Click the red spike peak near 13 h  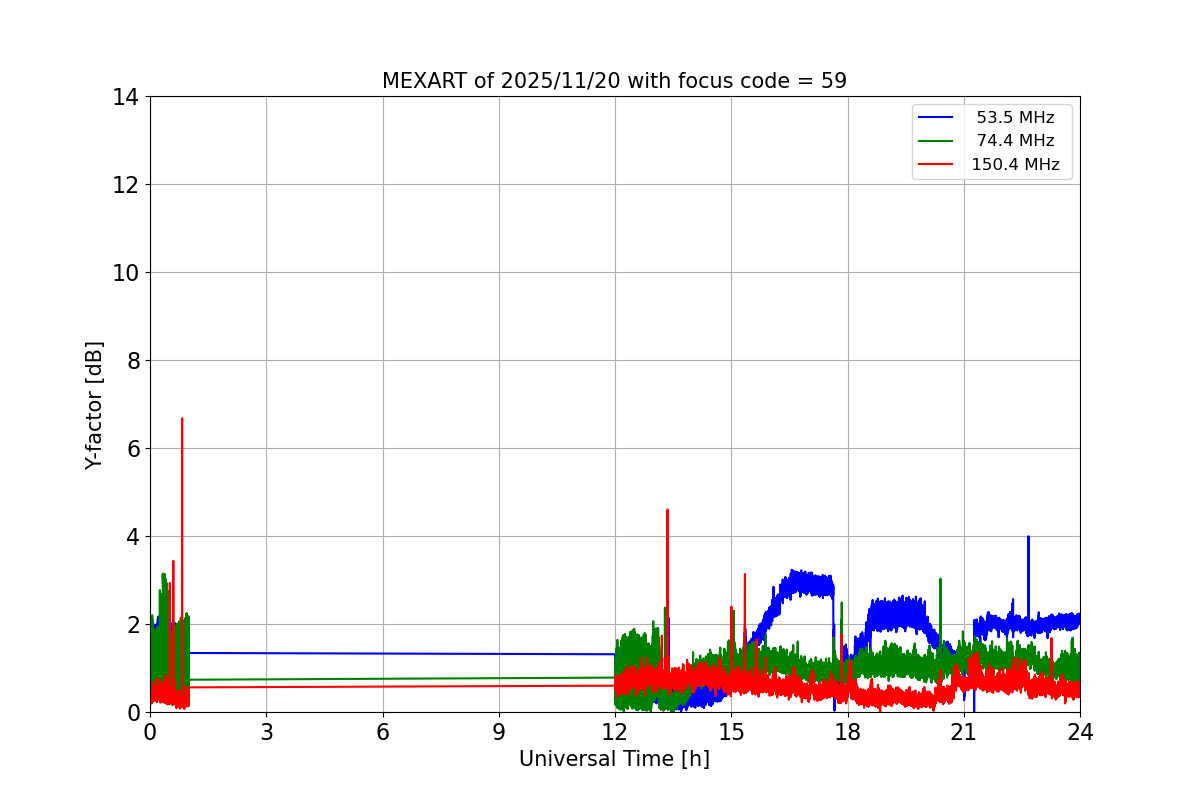[667, 510]
